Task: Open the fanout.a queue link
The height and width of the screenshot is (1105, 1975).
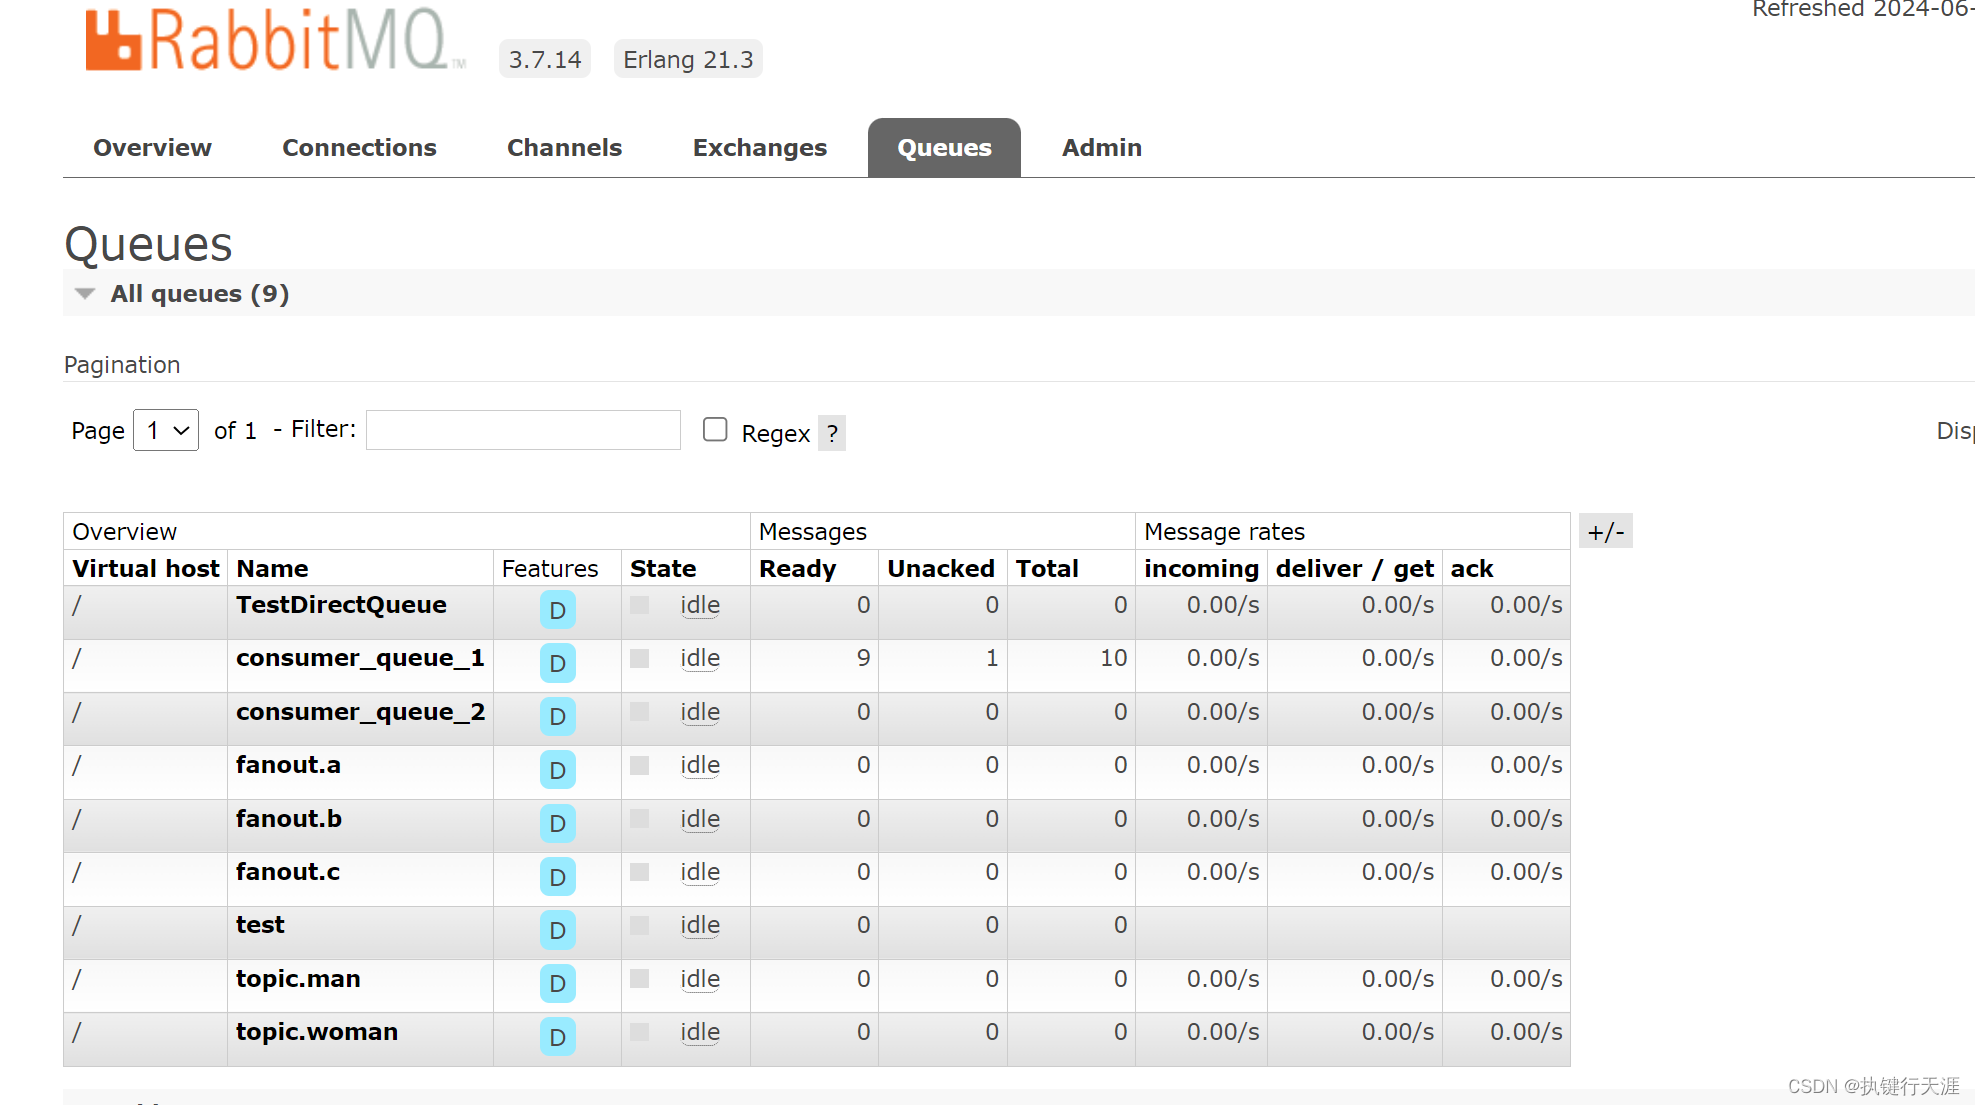Action: tap(288, 765)
